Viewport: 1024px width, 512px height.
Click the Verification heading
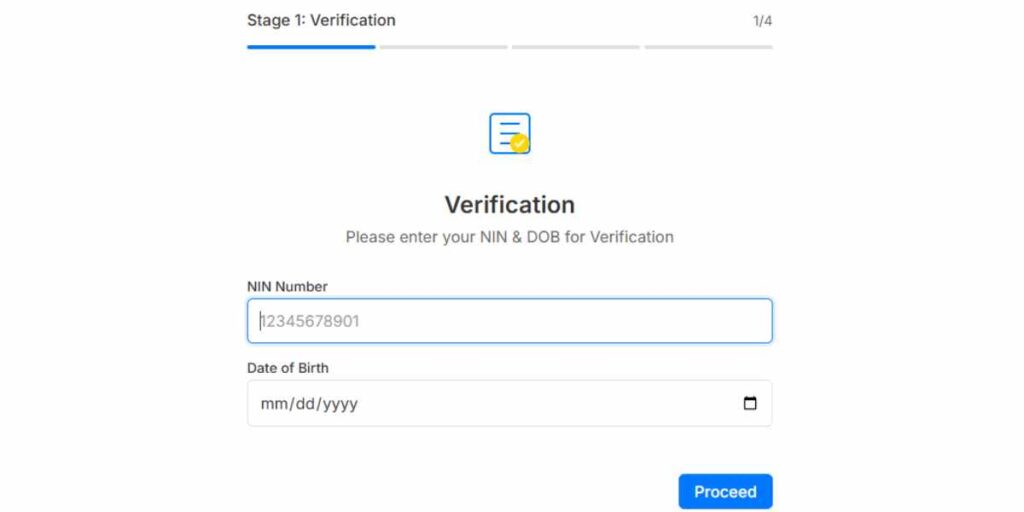509,205
